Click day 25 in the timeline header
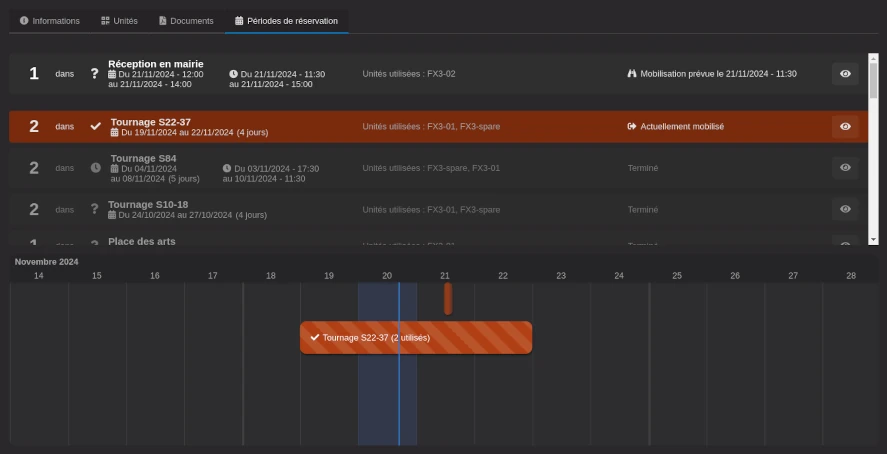The image size is (887, 454). [677, 275]
